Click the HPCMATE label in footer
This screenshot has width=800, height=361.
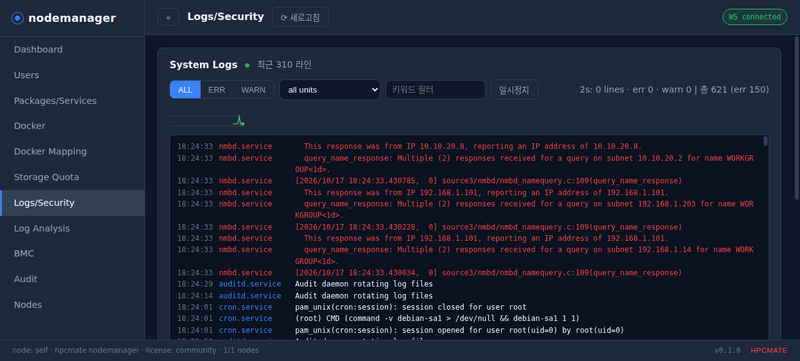click(x=768, y=351)
